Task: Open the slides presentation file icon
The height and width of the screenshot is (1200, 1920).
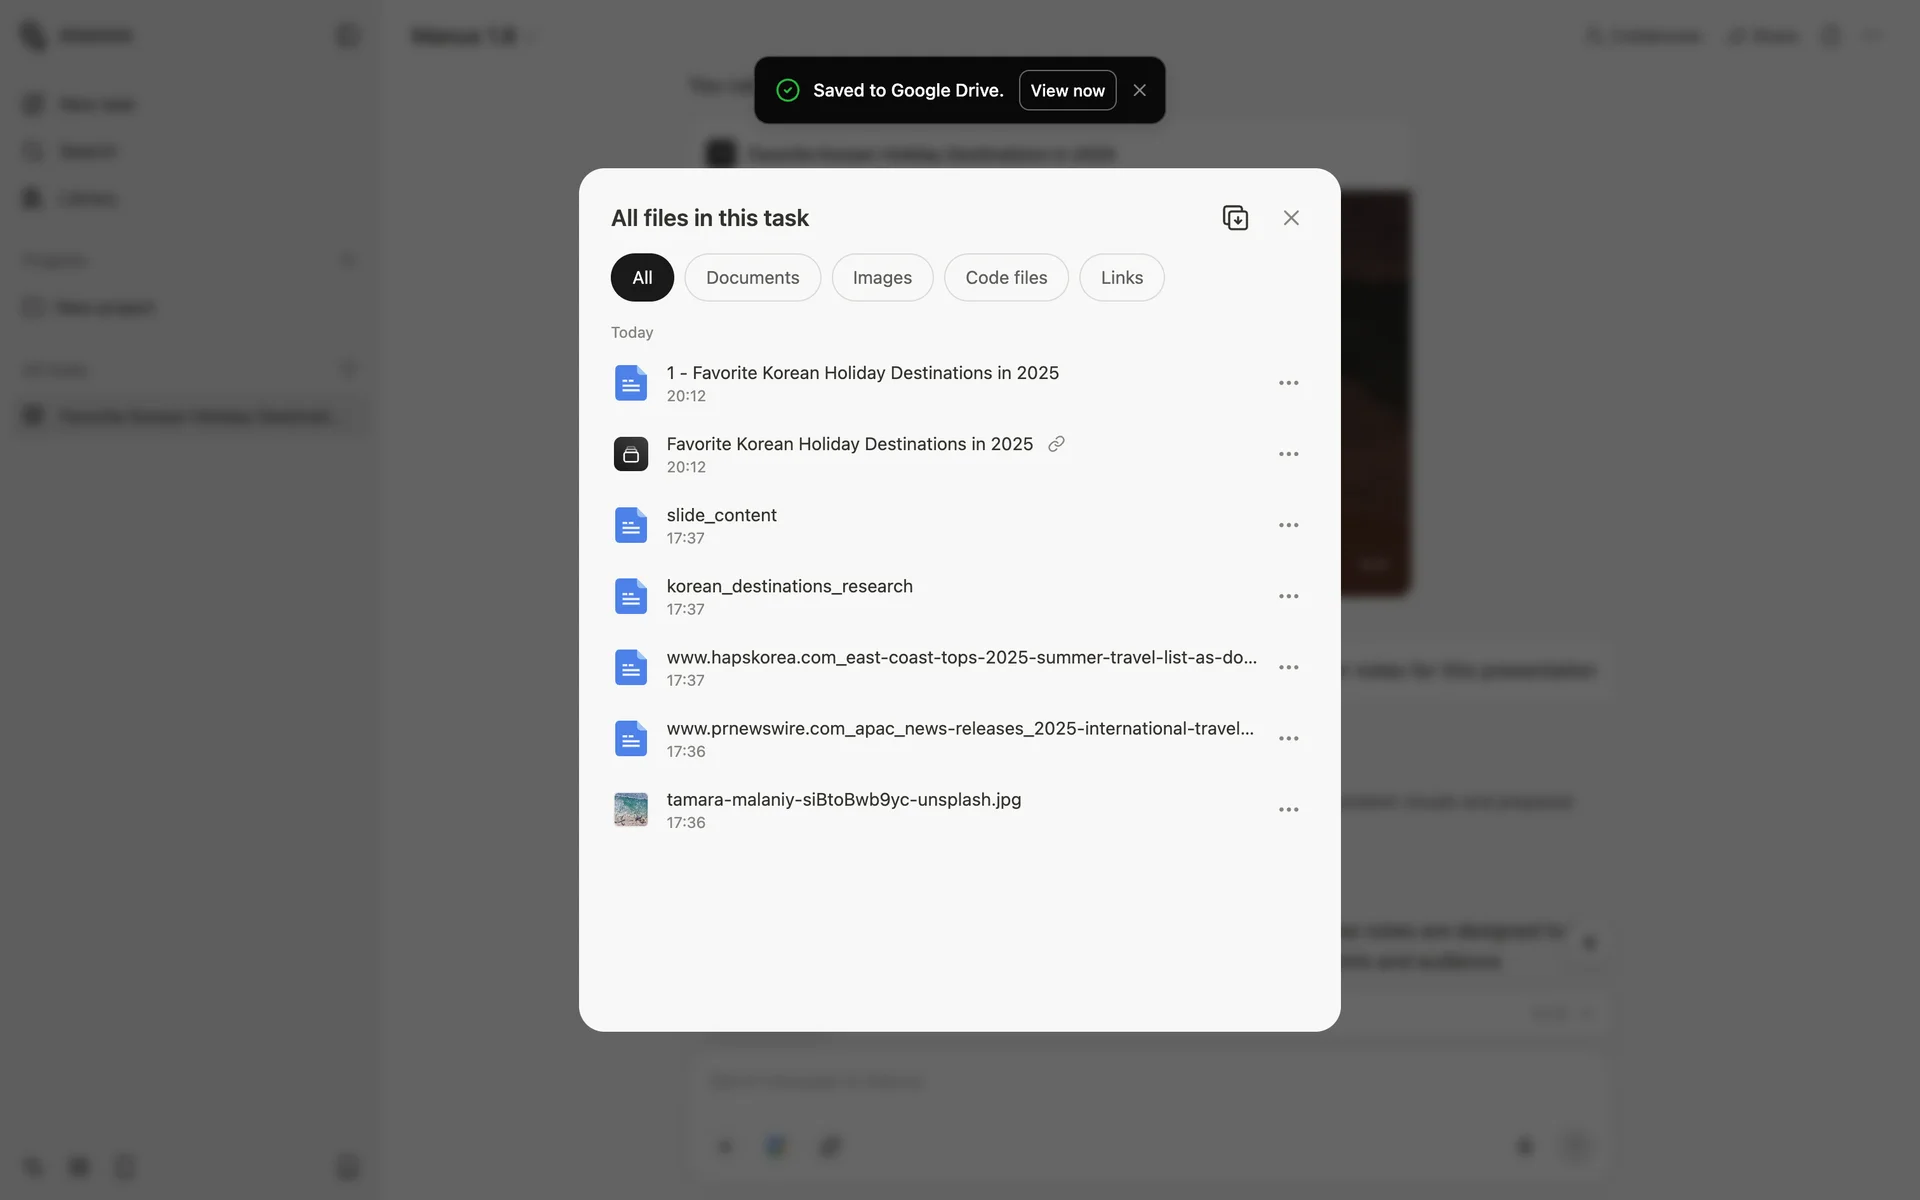Action: (631, 454)
